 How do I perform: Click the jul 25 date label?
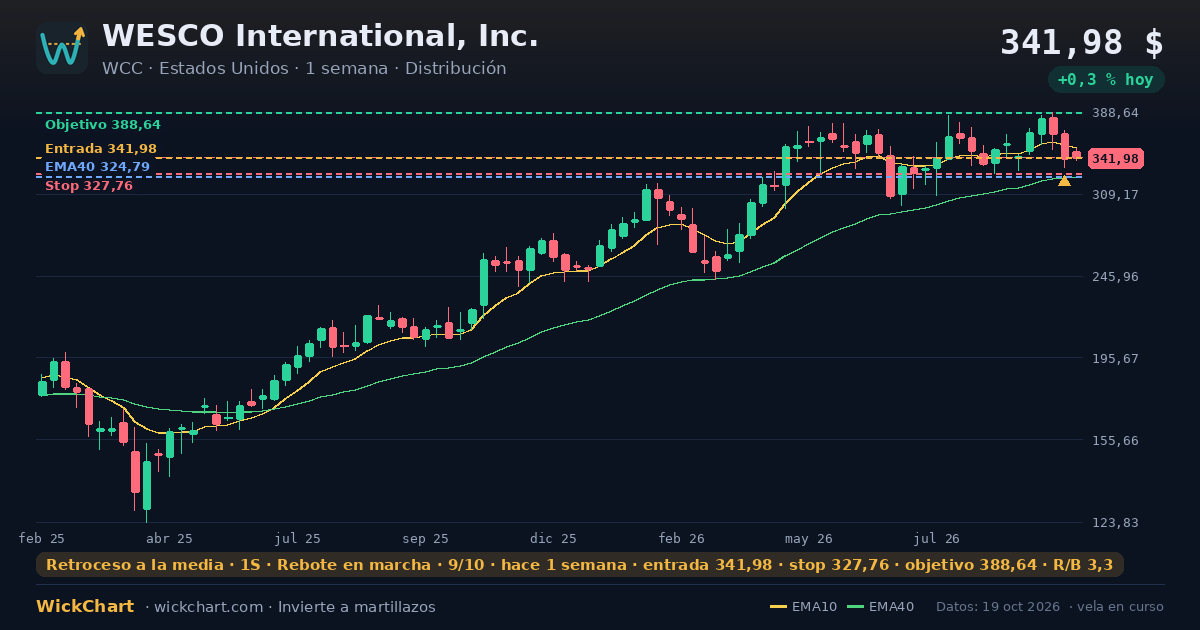(298, 538)
